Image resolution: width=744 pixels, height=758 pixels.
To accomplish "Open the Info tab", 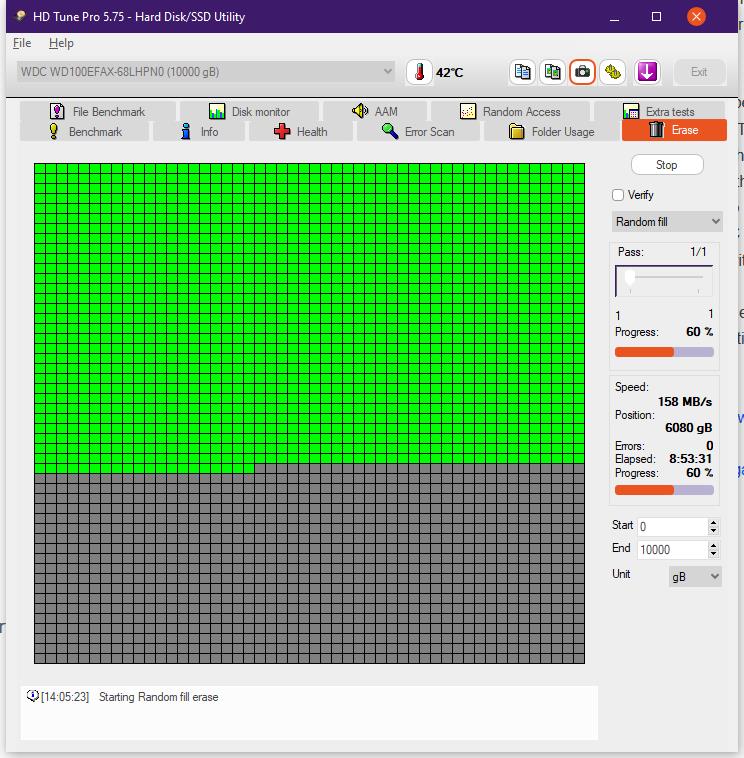I will click(x=199, y=131).
